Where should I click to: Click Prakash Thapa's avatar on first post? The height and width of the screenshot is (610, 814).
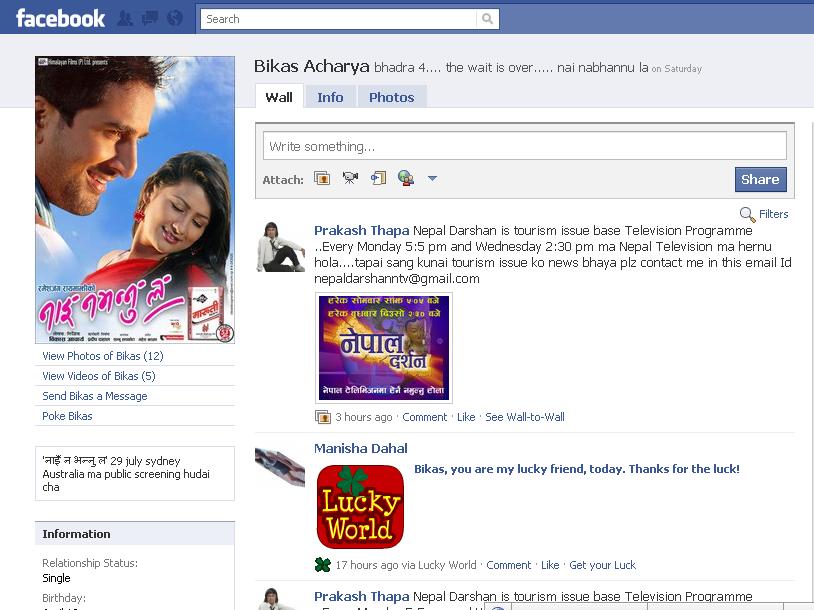point(281,247)
